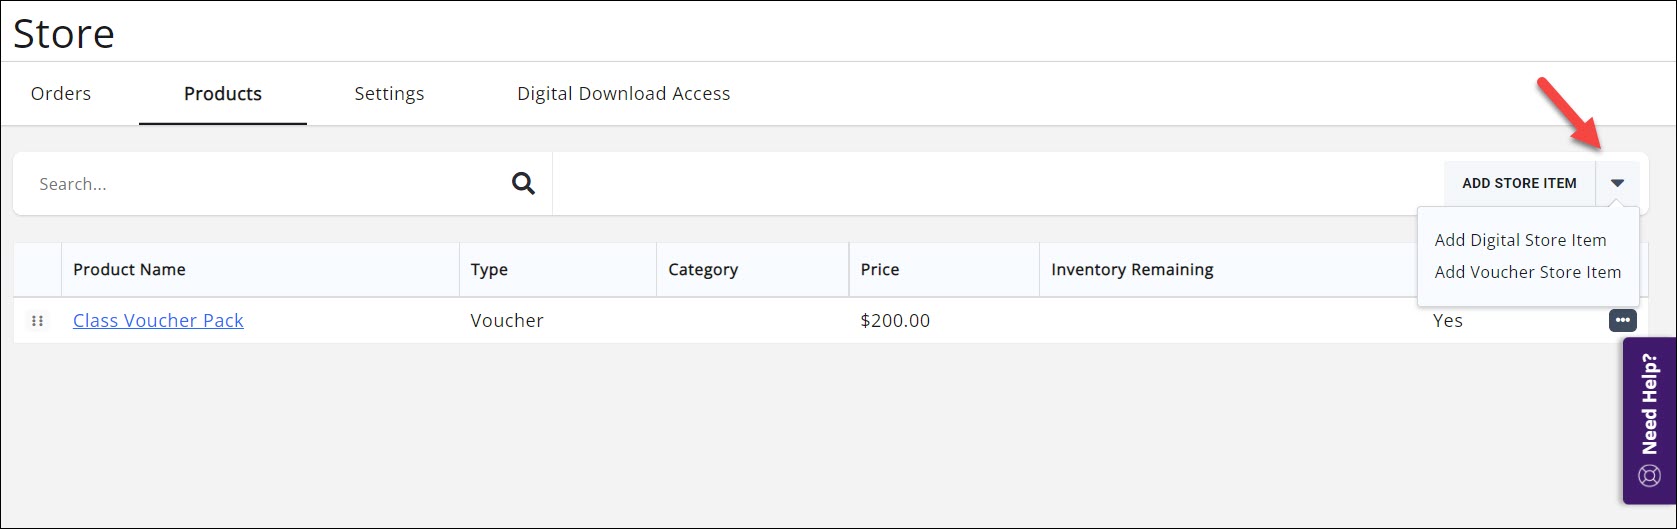
Task: Click the ADD STORE ITEM button
Action: pyautogui.click(x=1519, y=183)
